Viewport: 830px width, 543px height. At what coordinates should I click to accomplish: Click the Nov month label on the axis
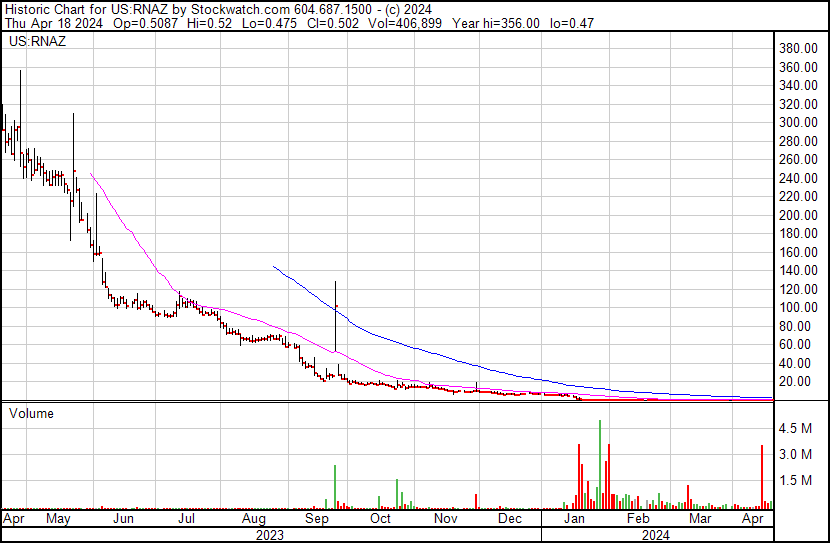pos(446,520)
